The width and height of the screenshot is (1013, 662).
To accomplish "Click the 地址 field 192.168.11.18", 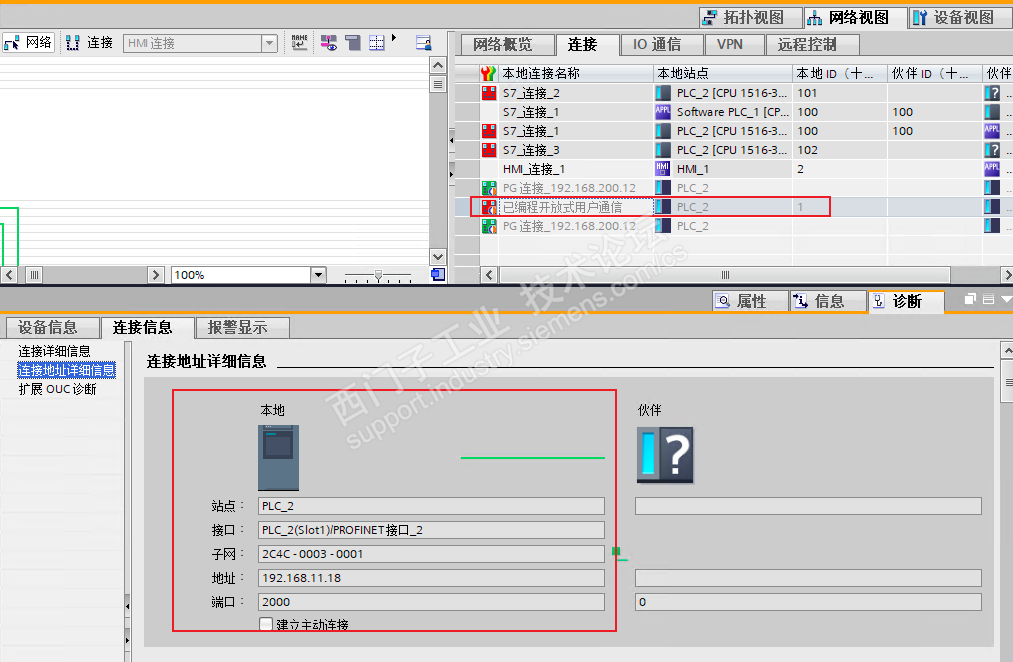I will click(431, 578).
